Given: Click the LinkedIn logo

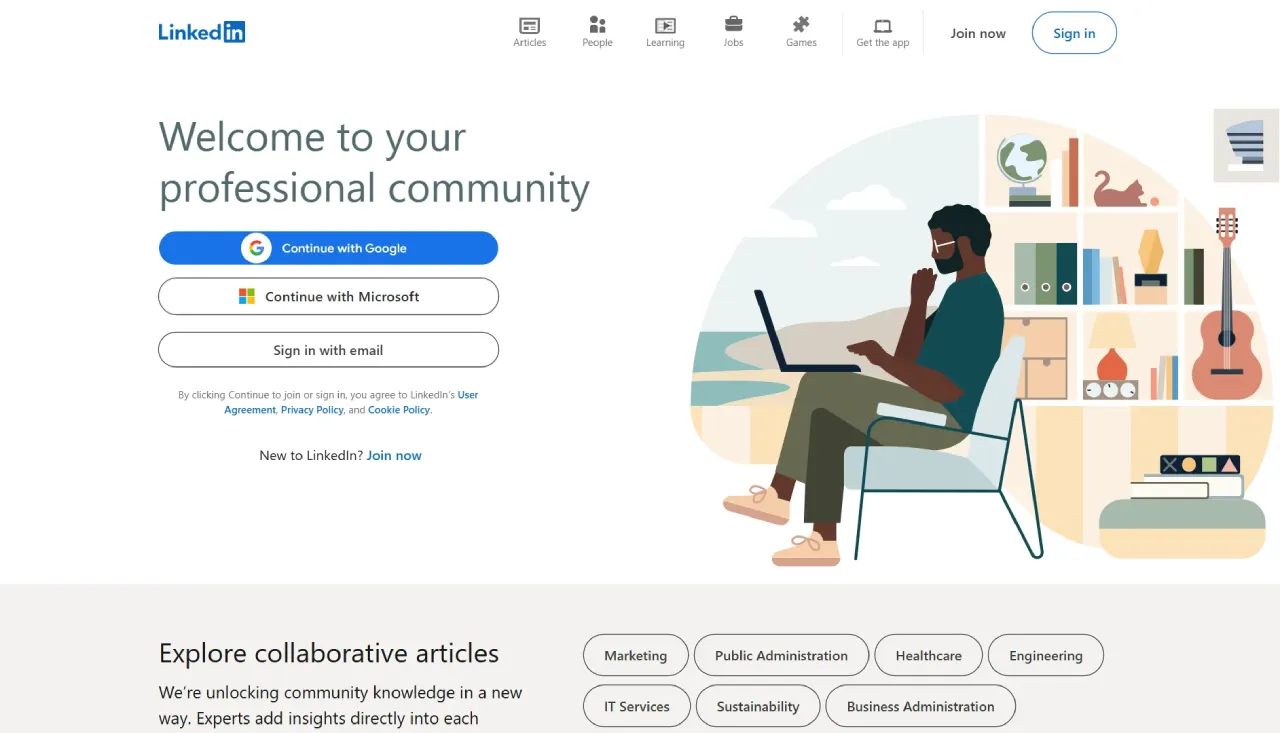Looking at the screenshot, I should pyautogui.click(x=201, y=31).
